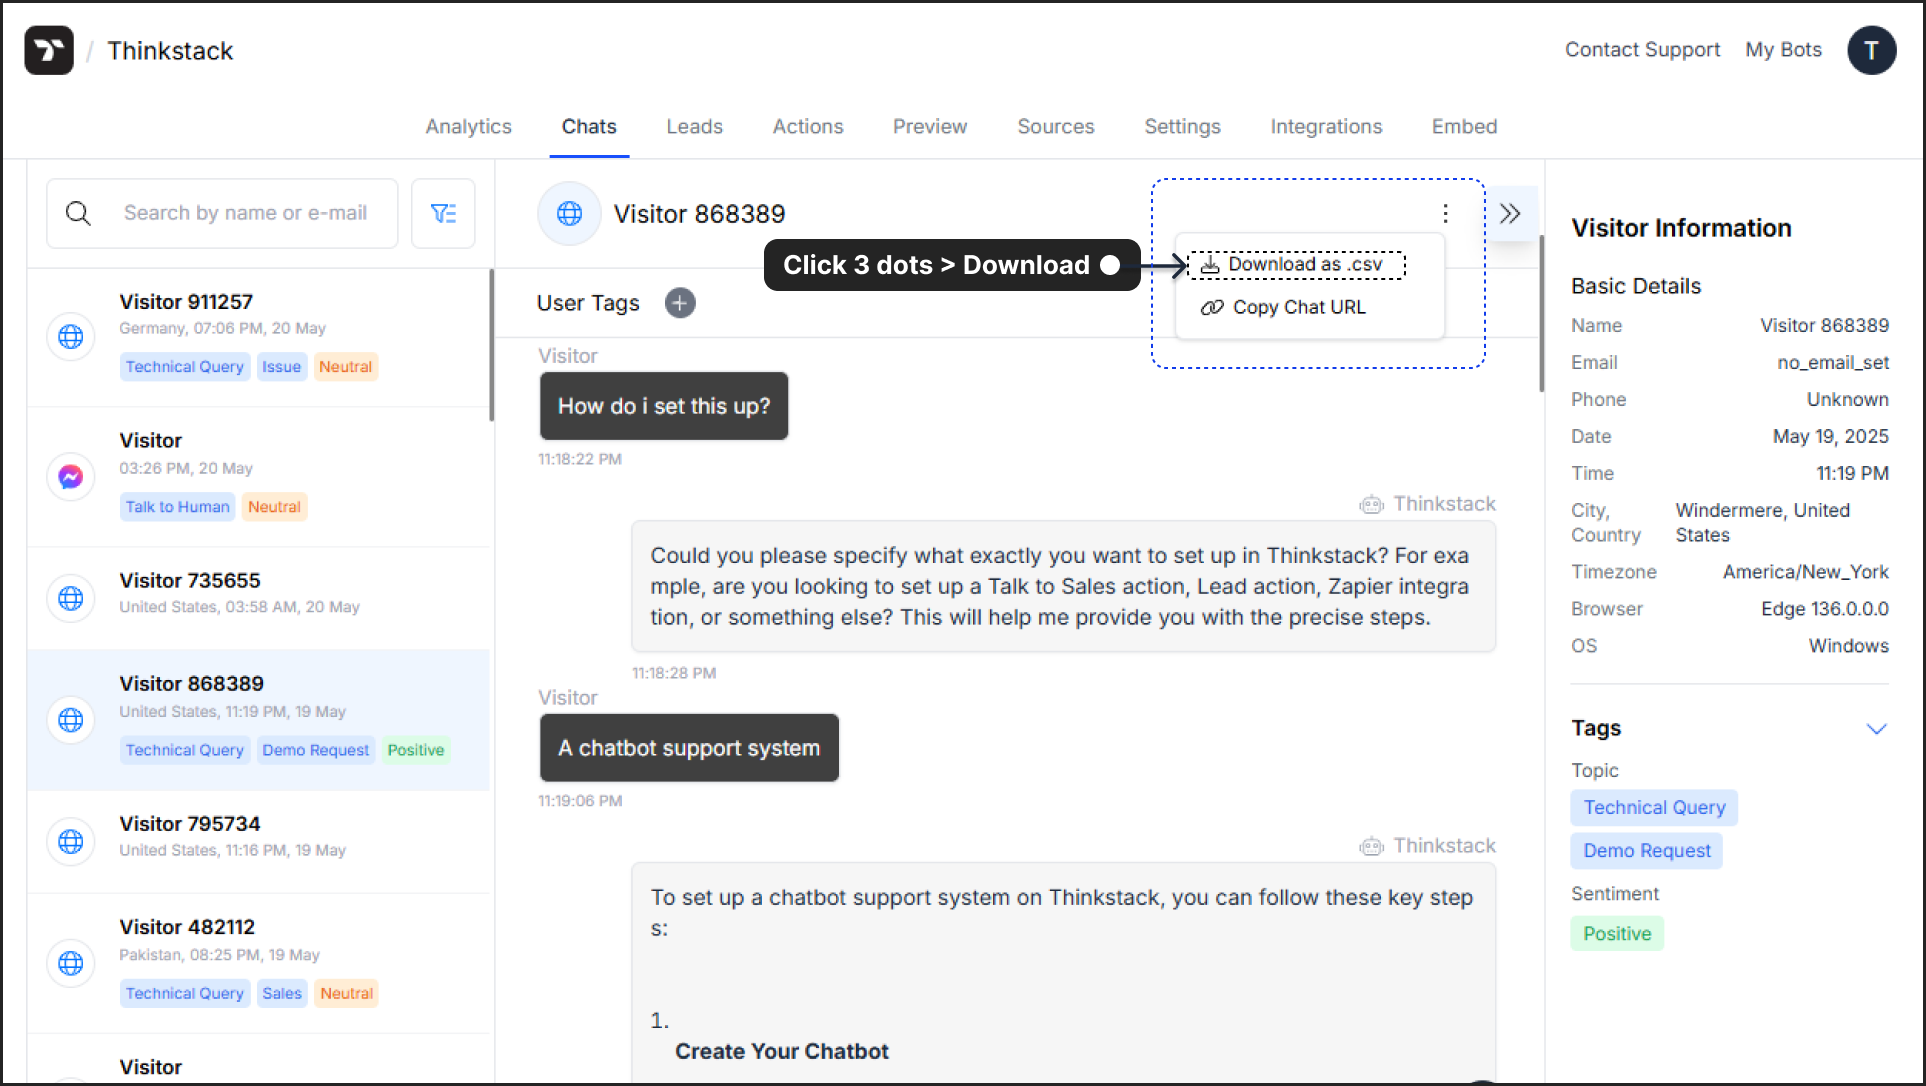This screenshot has height=1086, width=1926.
Task: Open Visitor 735655 conversation
Action: [258, 598]
